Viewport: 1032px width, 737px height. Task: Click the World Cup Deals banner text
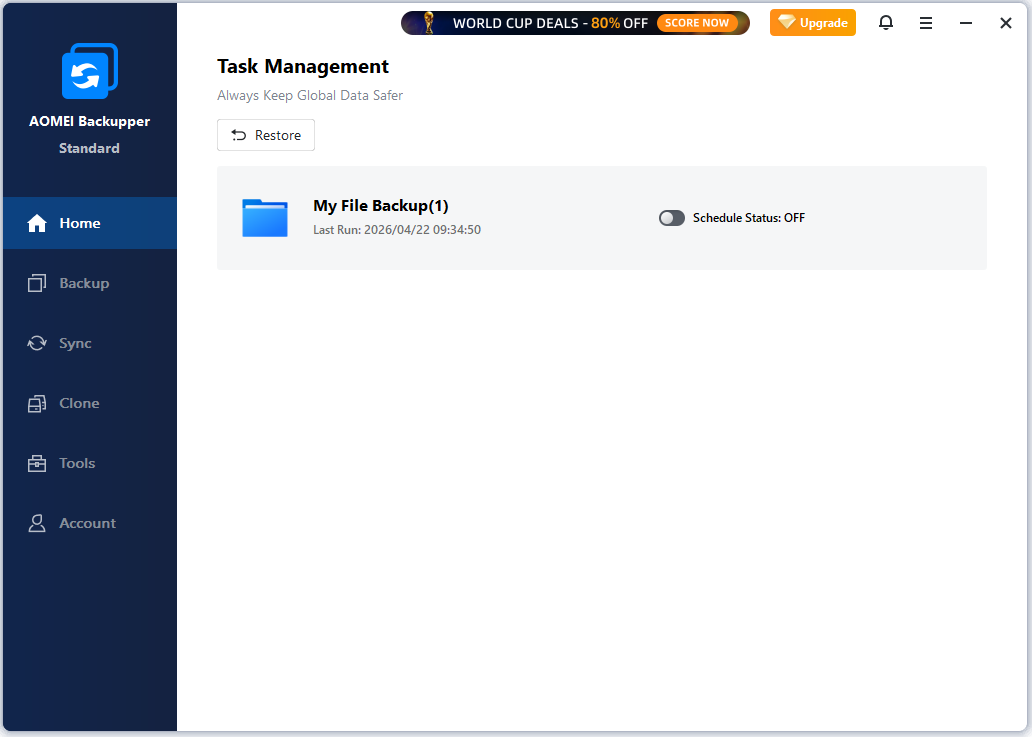(550, 23)
